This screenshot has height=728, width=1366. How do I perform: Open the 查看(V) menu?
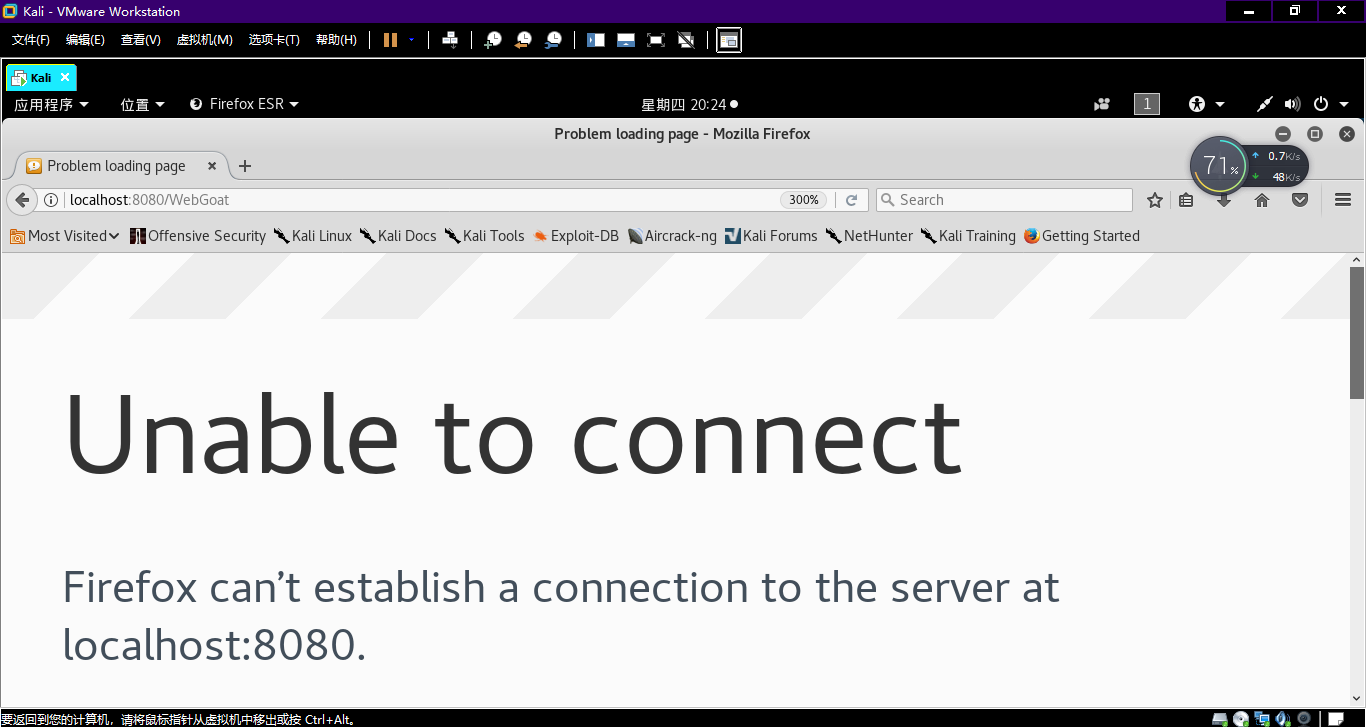click(x=141, y=40)
